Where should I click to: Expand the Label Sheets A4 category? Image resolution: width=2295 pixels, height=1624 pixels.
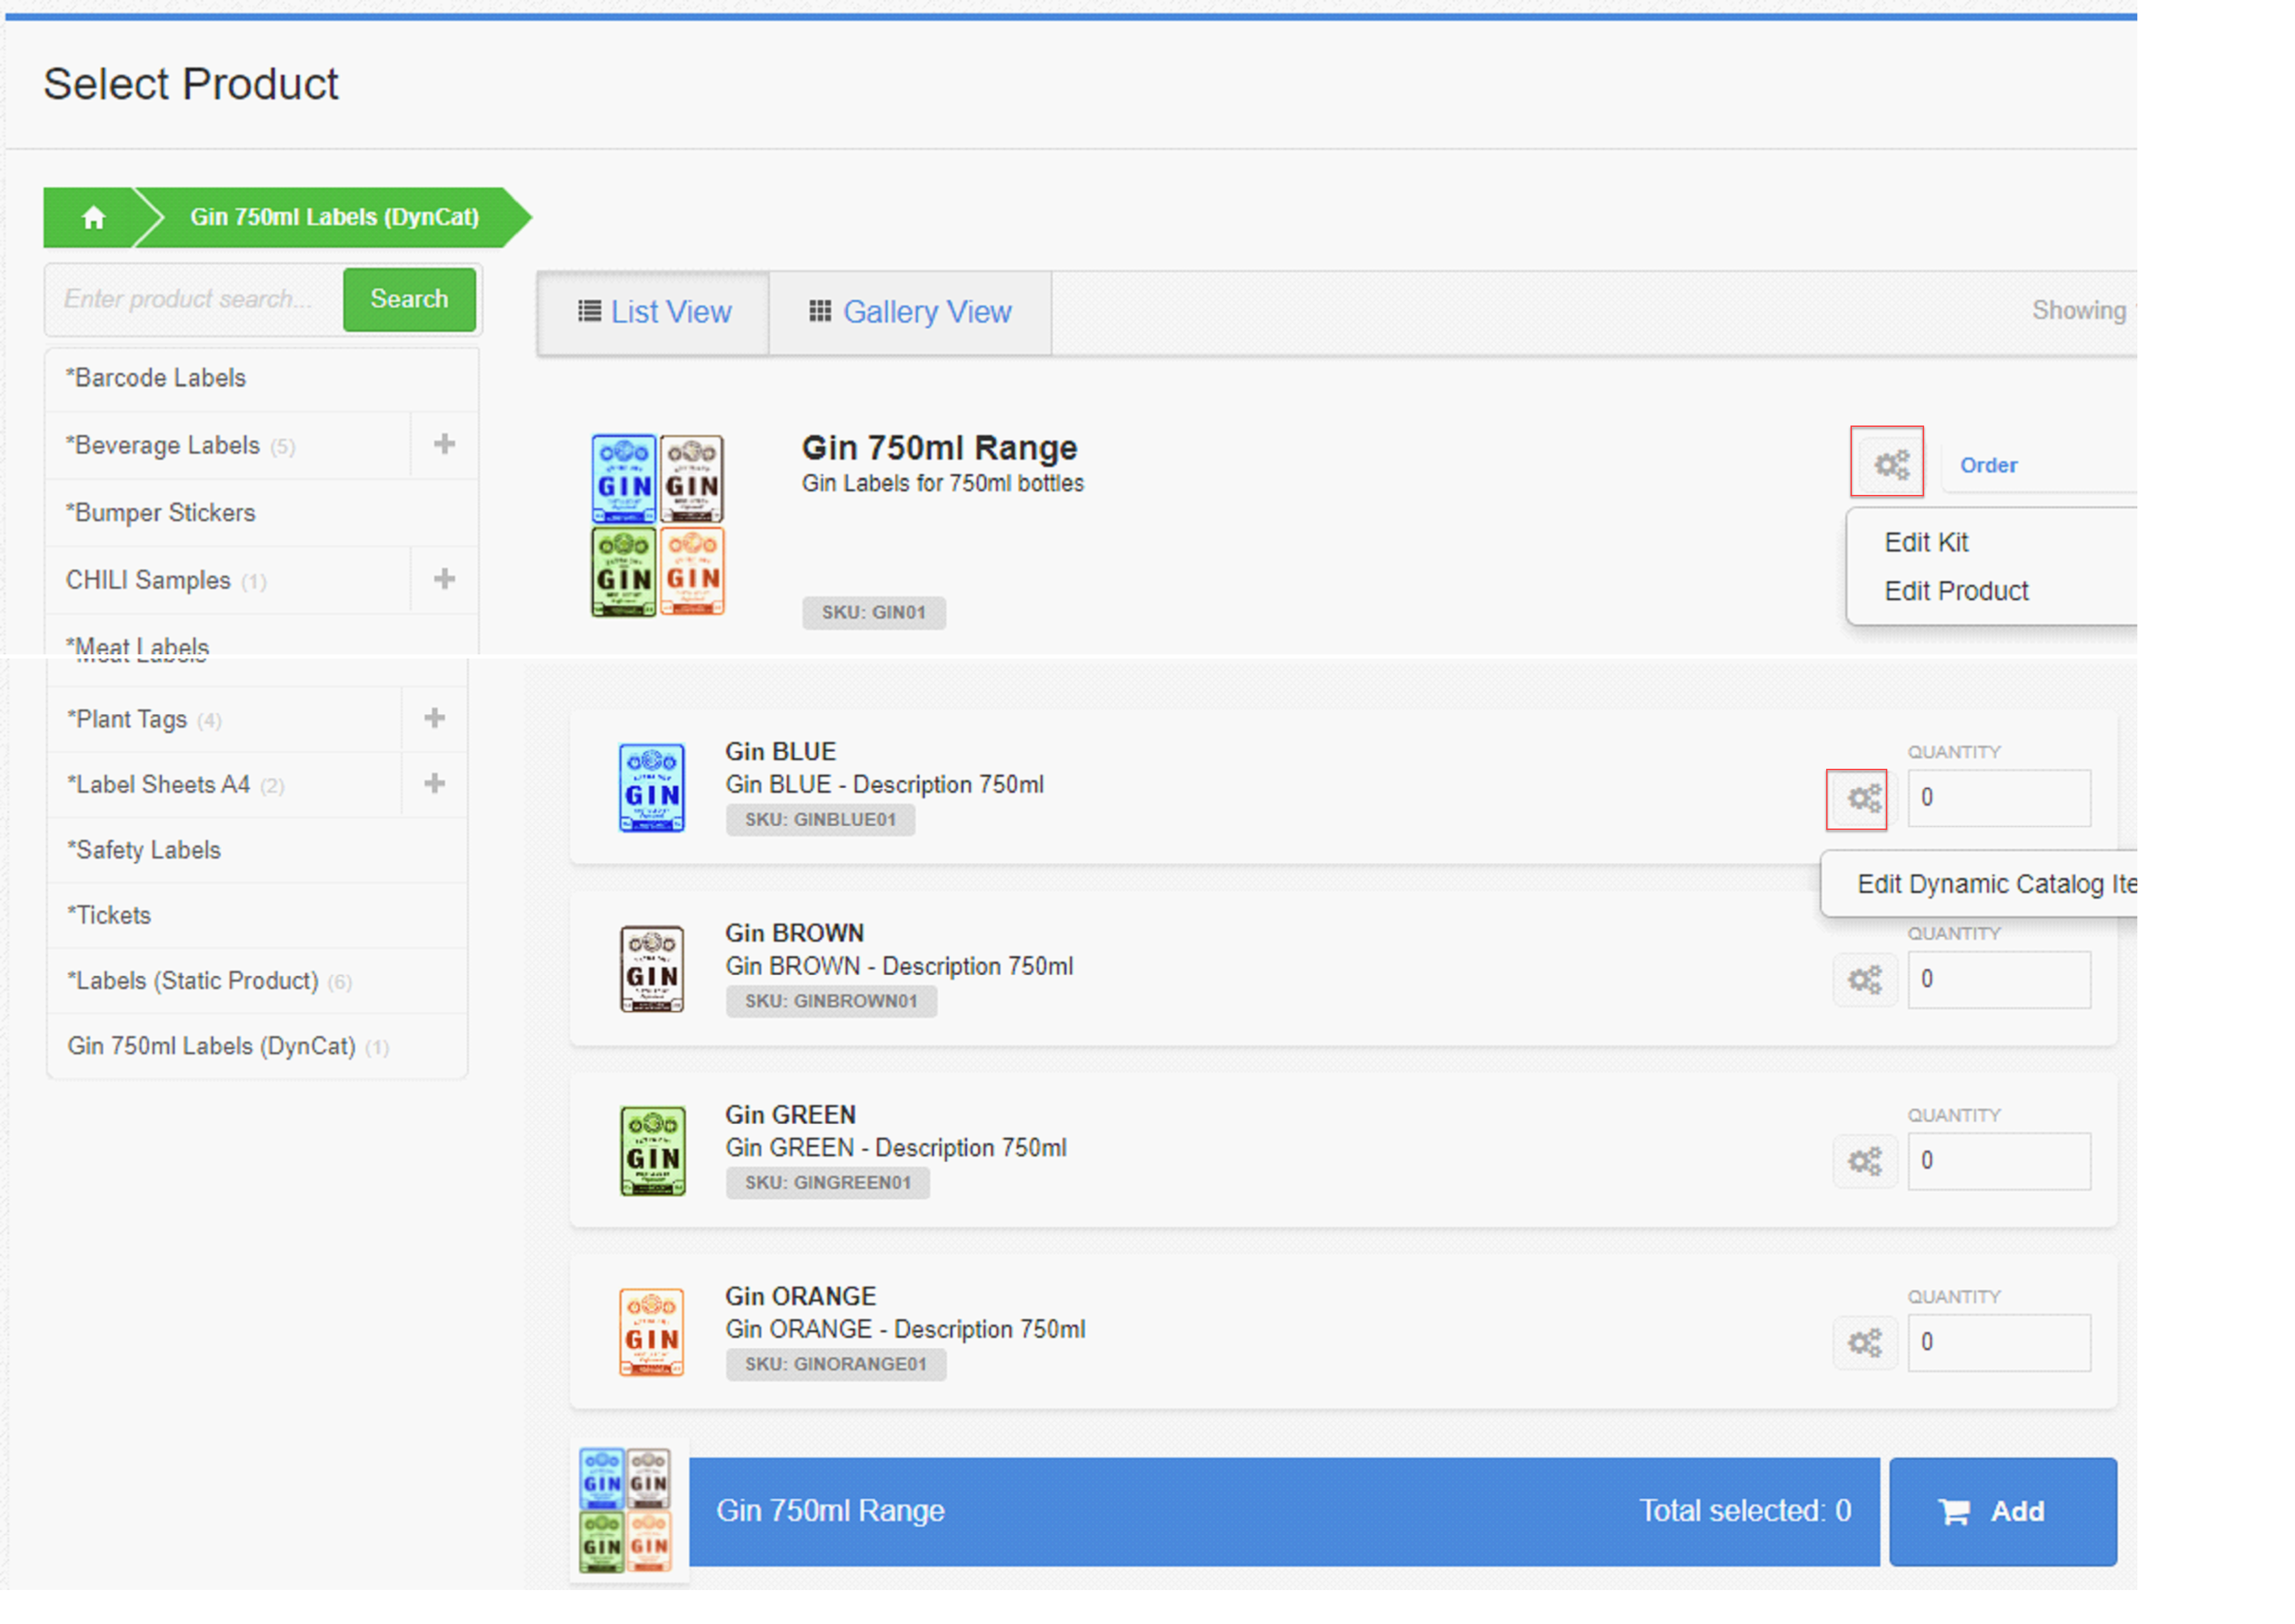[x=434, y=783]
